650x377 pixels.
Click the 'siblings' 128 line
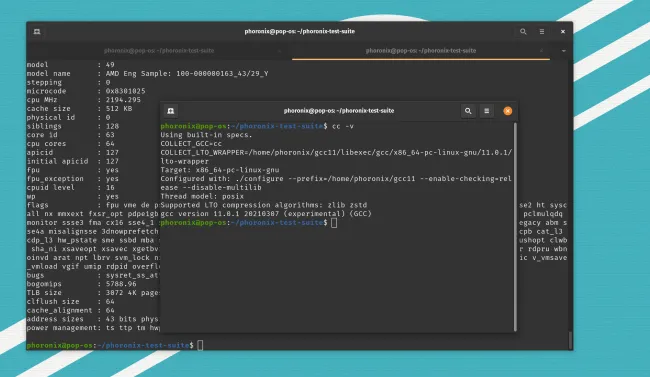(73, 126)
